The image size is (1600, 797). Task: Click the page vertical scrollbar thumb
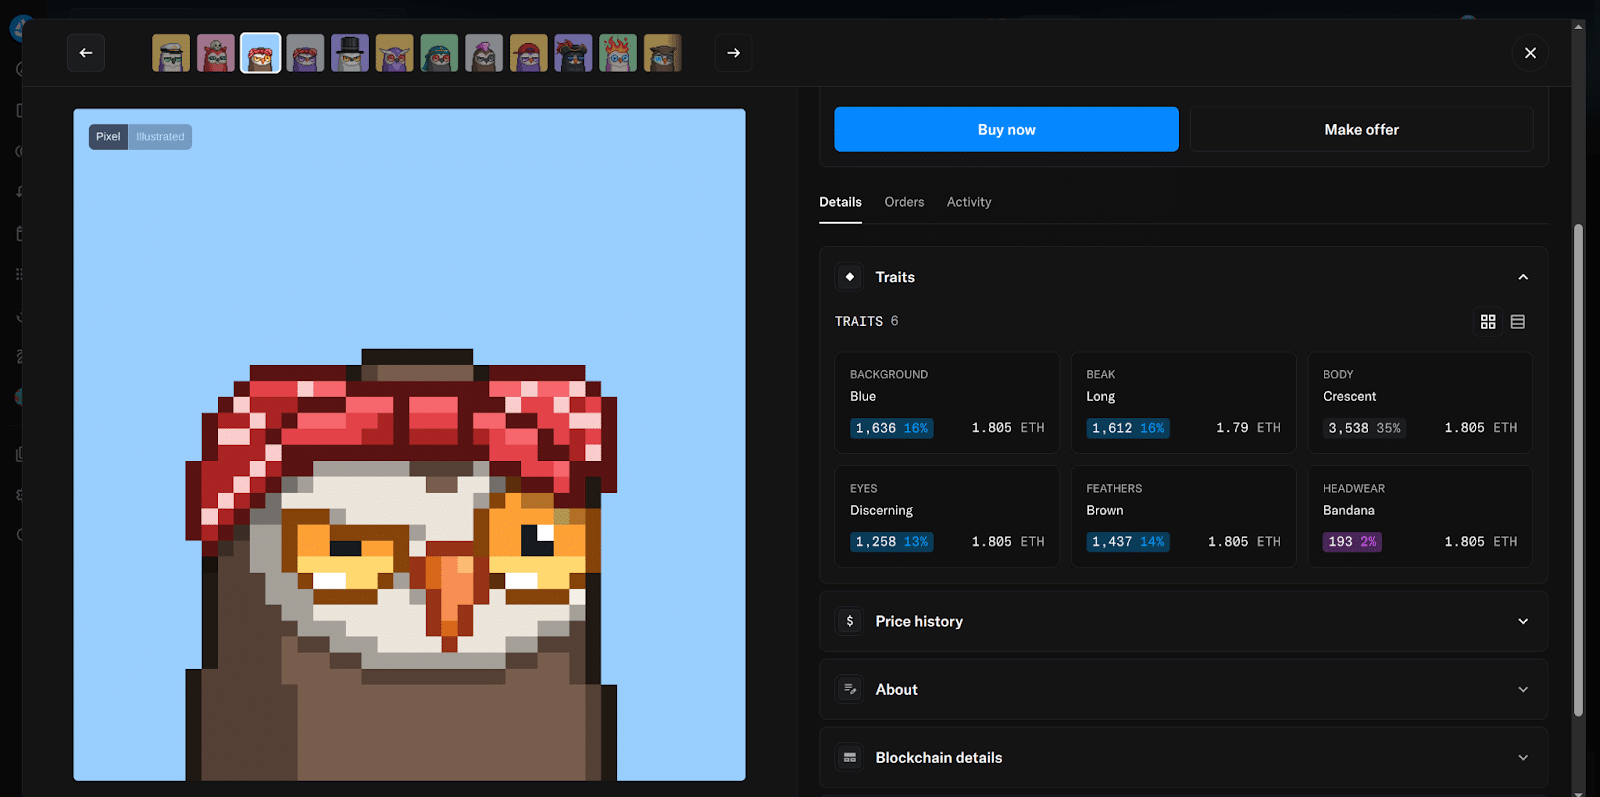tap(1578, 470)
